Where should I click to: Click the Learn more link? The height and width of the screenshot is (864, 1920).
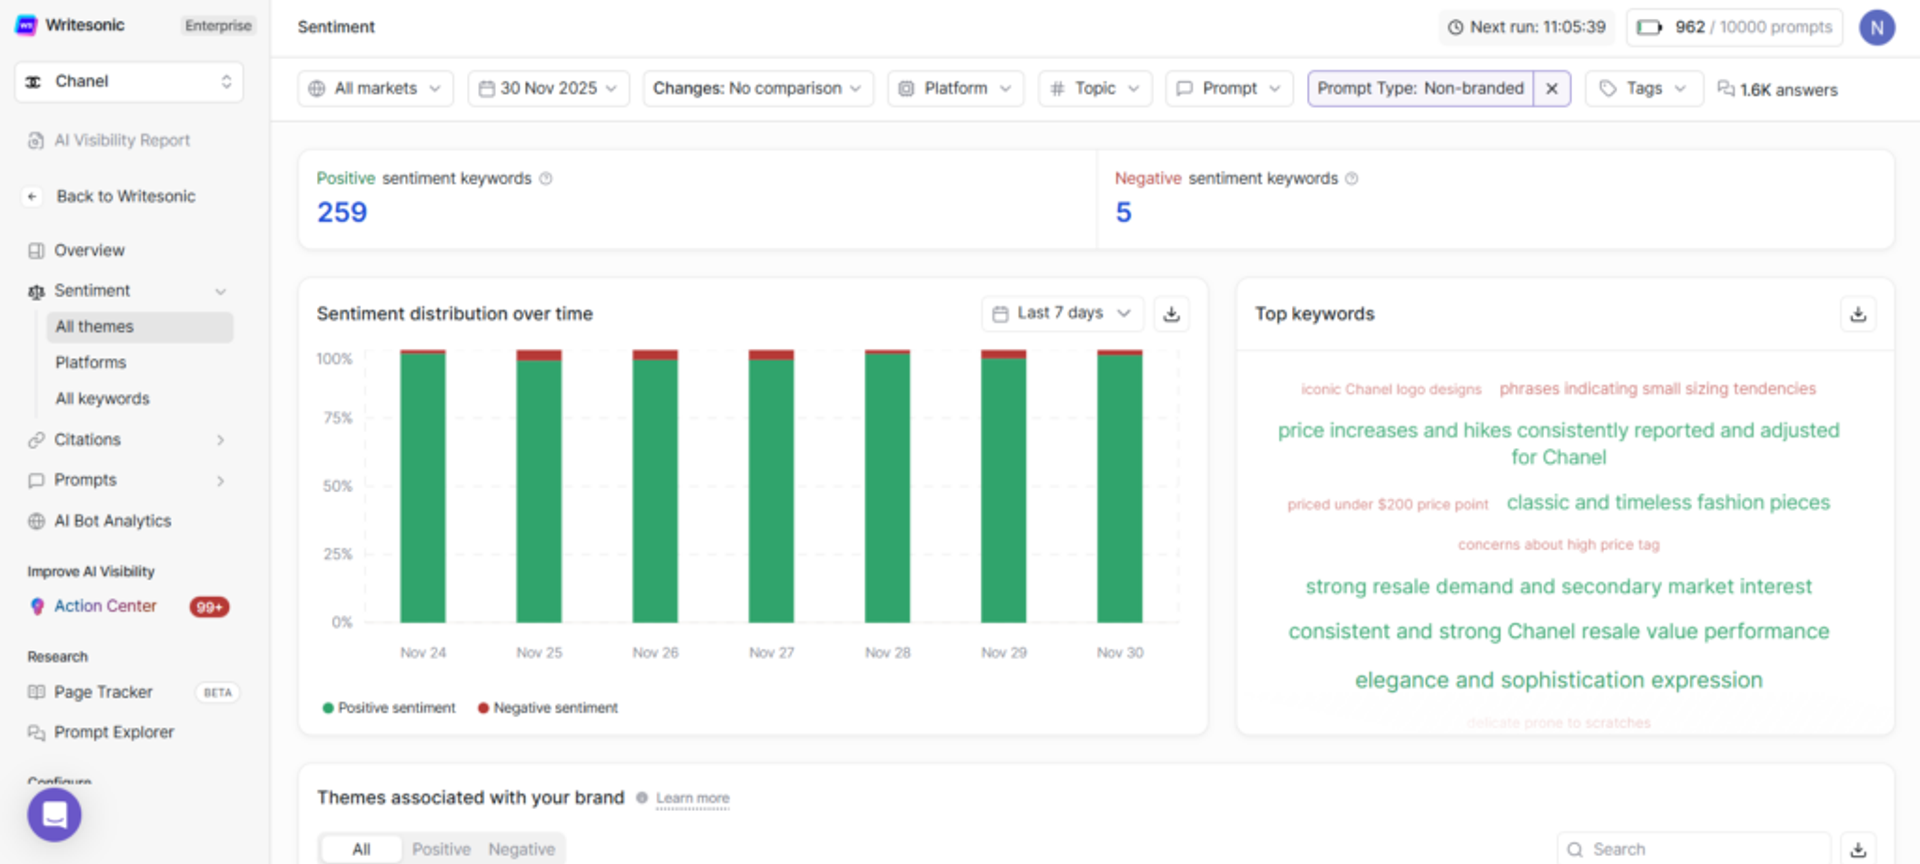[693, 799]
